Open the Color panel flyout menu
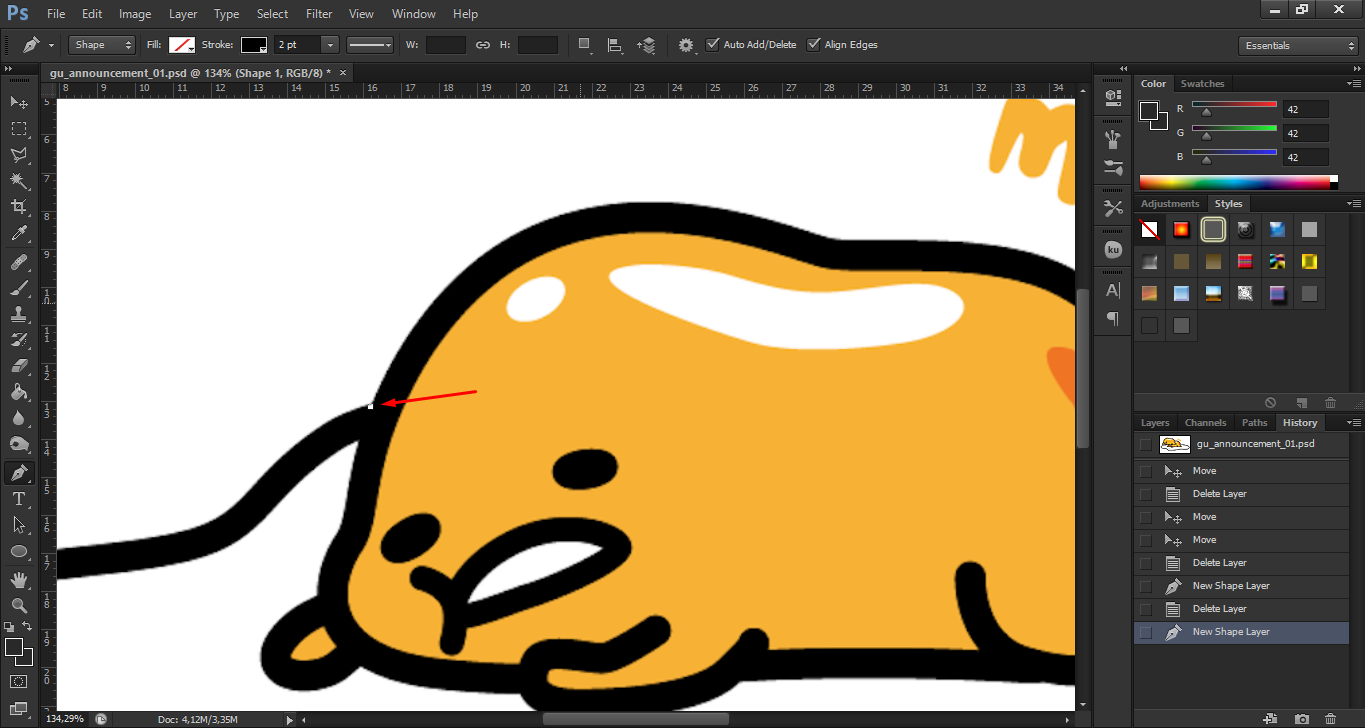Screen dimensions: 1365x728 [x=1354, y=84]
